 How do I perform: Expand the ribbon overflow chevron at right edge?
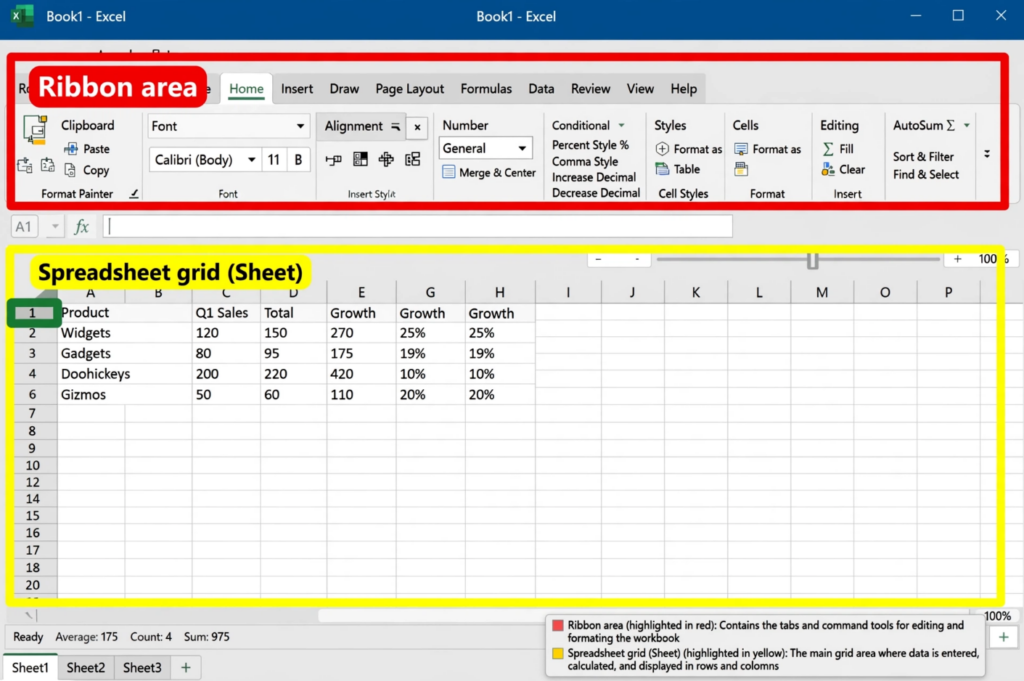(x=987, y=154)
